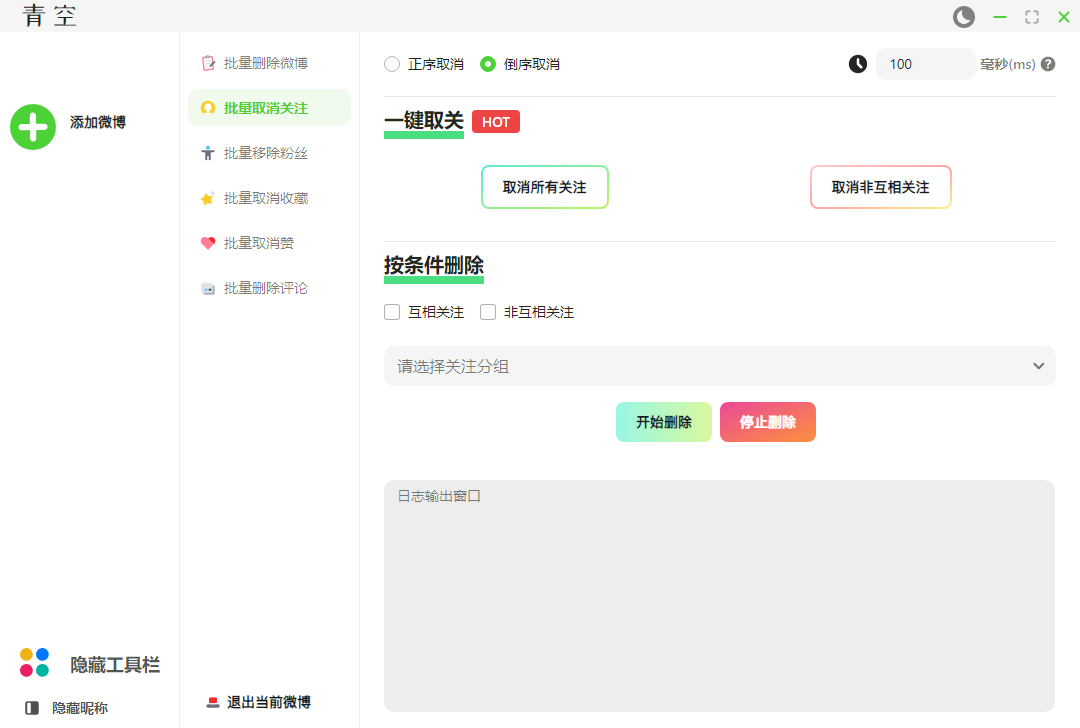
Task: Click the heart icon for 批量取消赞
Action: pos(208,243)
